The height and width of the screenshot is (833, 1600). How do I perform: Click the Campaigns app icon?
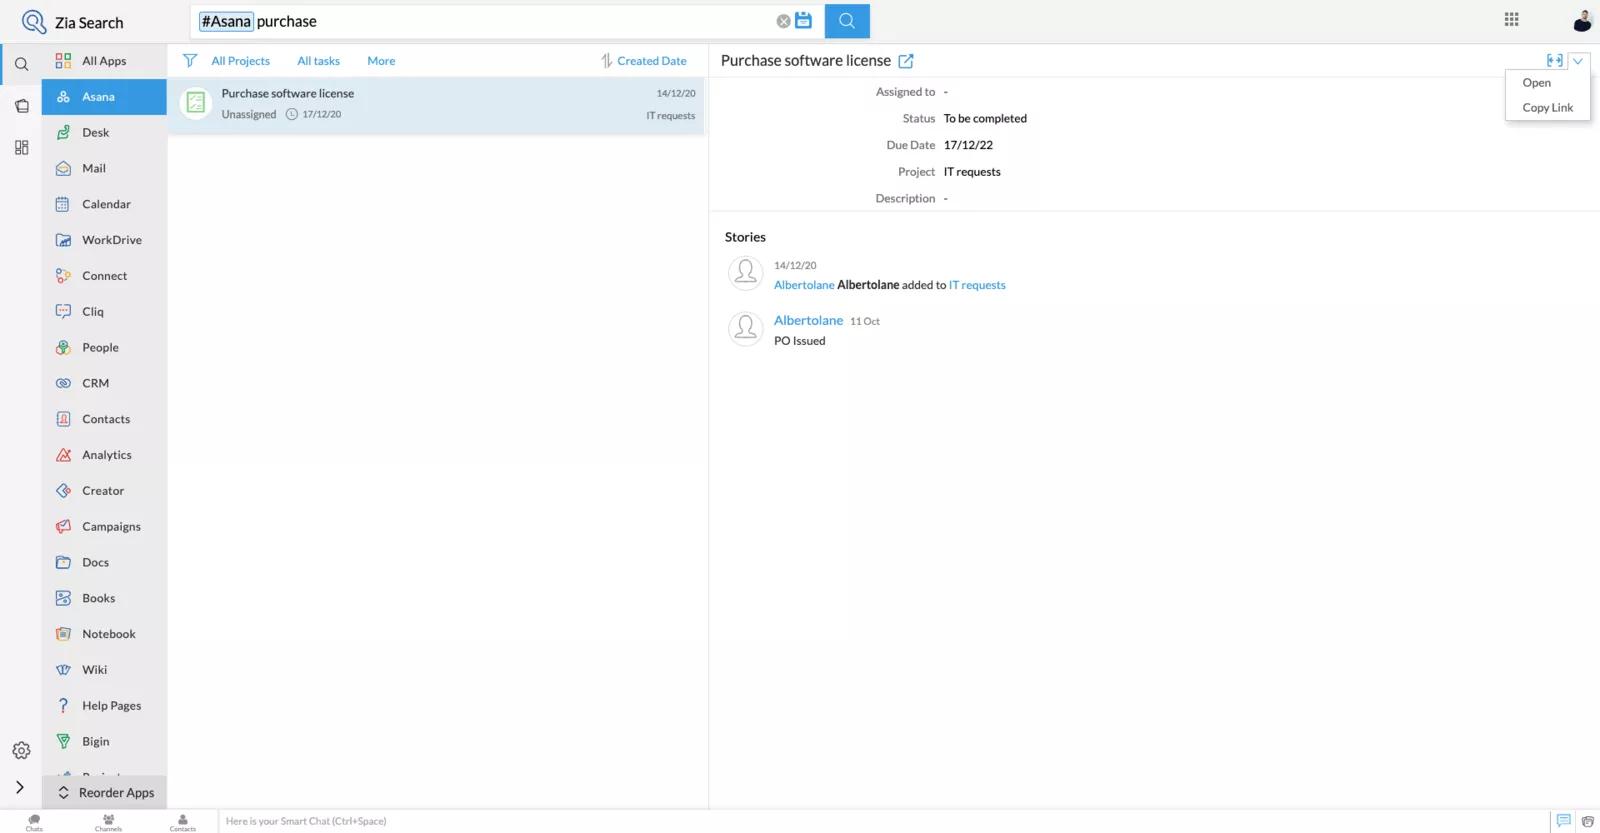pos(63,527)
